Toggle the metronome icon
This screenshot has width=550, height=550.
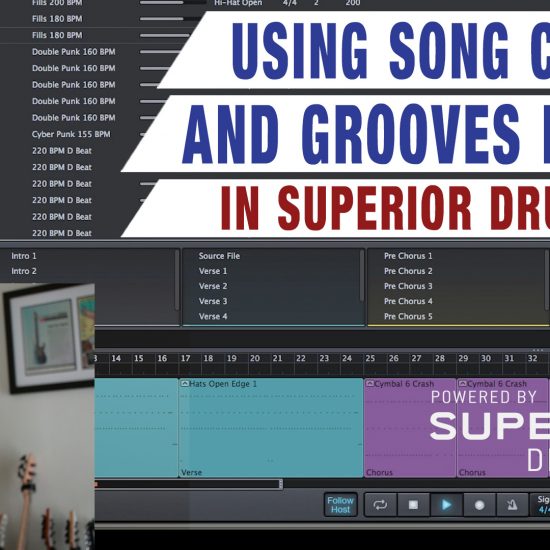click(x=512, y=505)
